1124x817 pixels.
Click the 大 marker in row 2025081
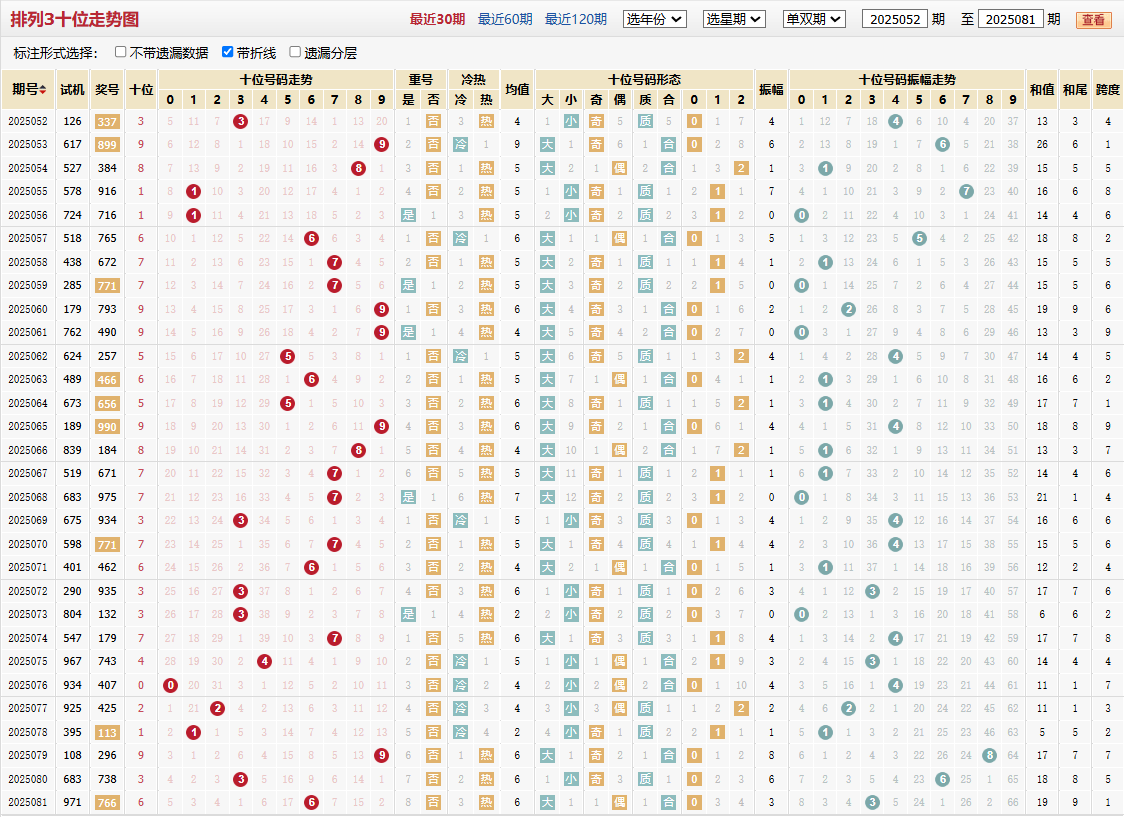click(547, 803)
